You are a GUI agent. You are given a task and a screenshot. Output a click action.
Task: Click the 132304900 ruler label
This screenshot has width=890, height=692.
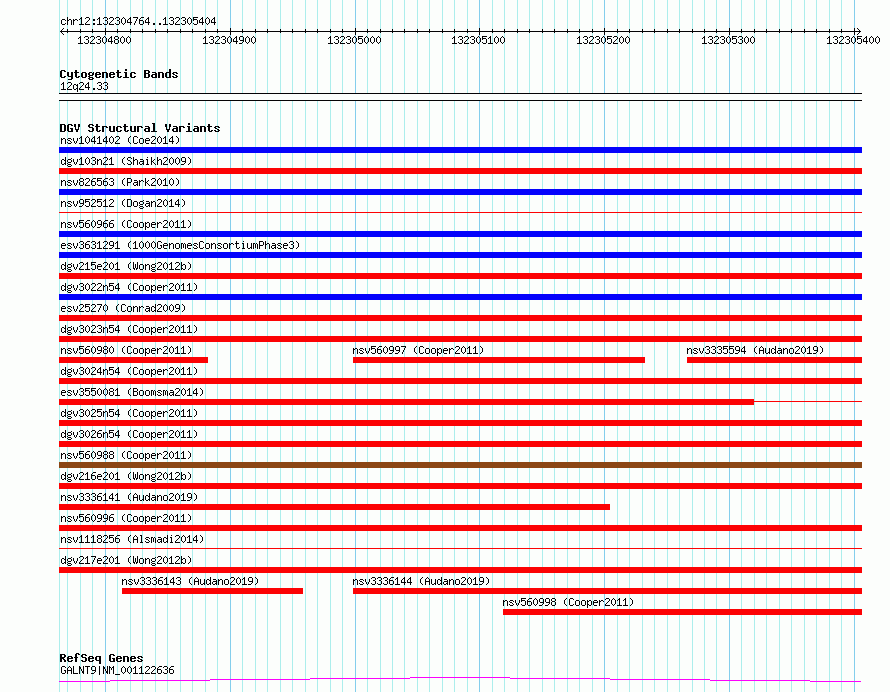click(x=229, y=40)
